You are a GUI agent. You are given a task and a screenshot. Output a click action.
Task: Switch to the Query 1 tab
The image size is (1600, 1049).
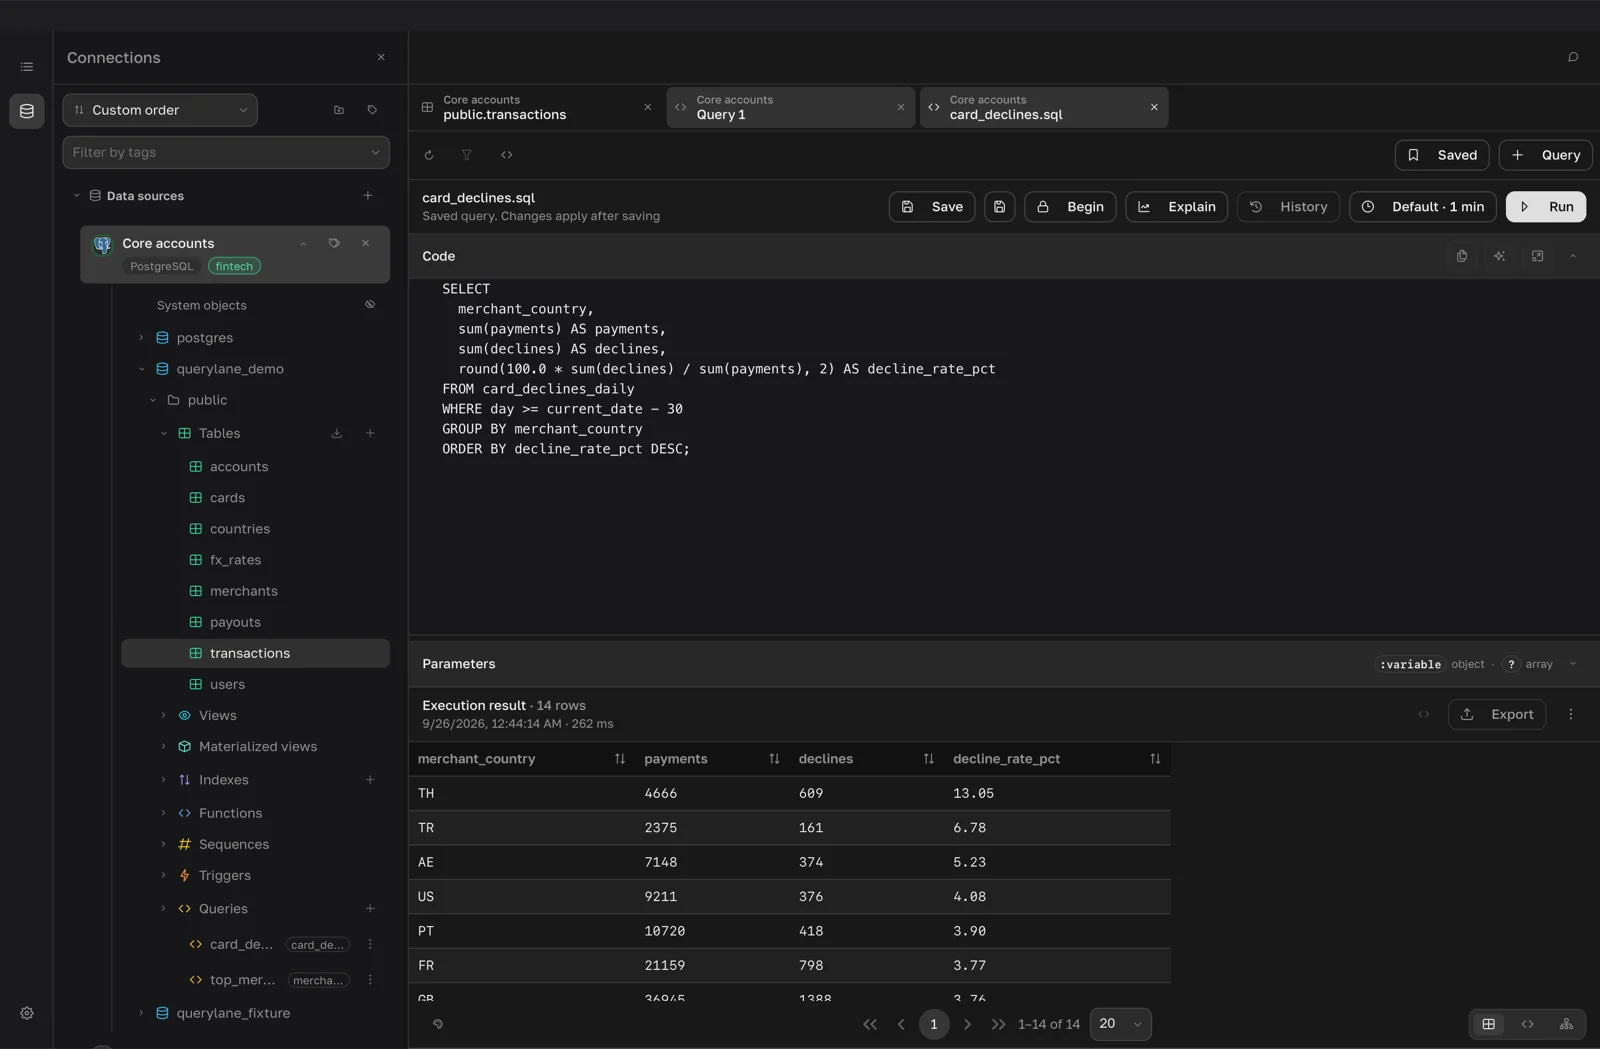click(791, 107)
